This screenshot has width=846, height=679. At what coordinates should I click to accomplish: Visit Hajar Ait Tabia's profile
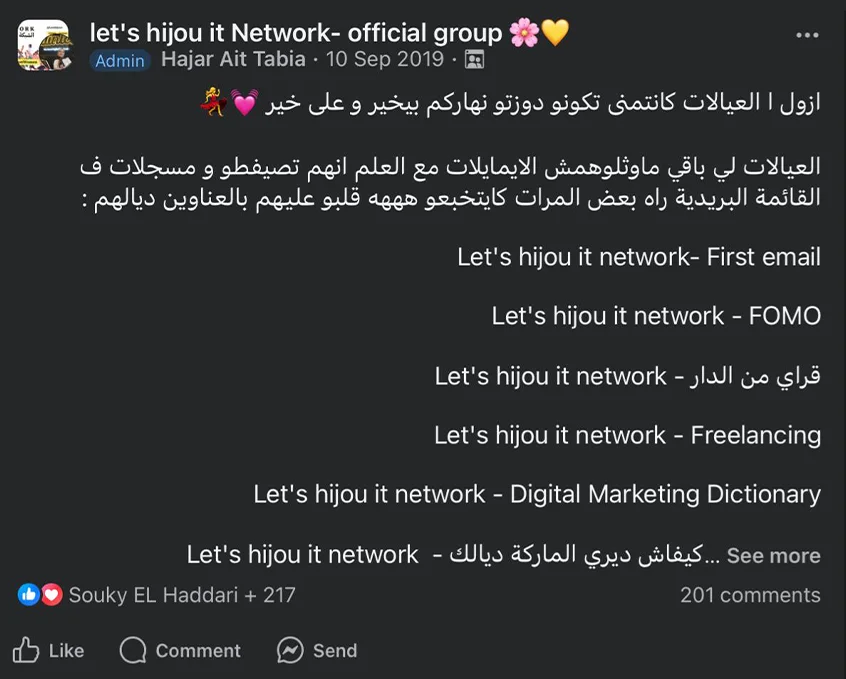coord(233,59)
